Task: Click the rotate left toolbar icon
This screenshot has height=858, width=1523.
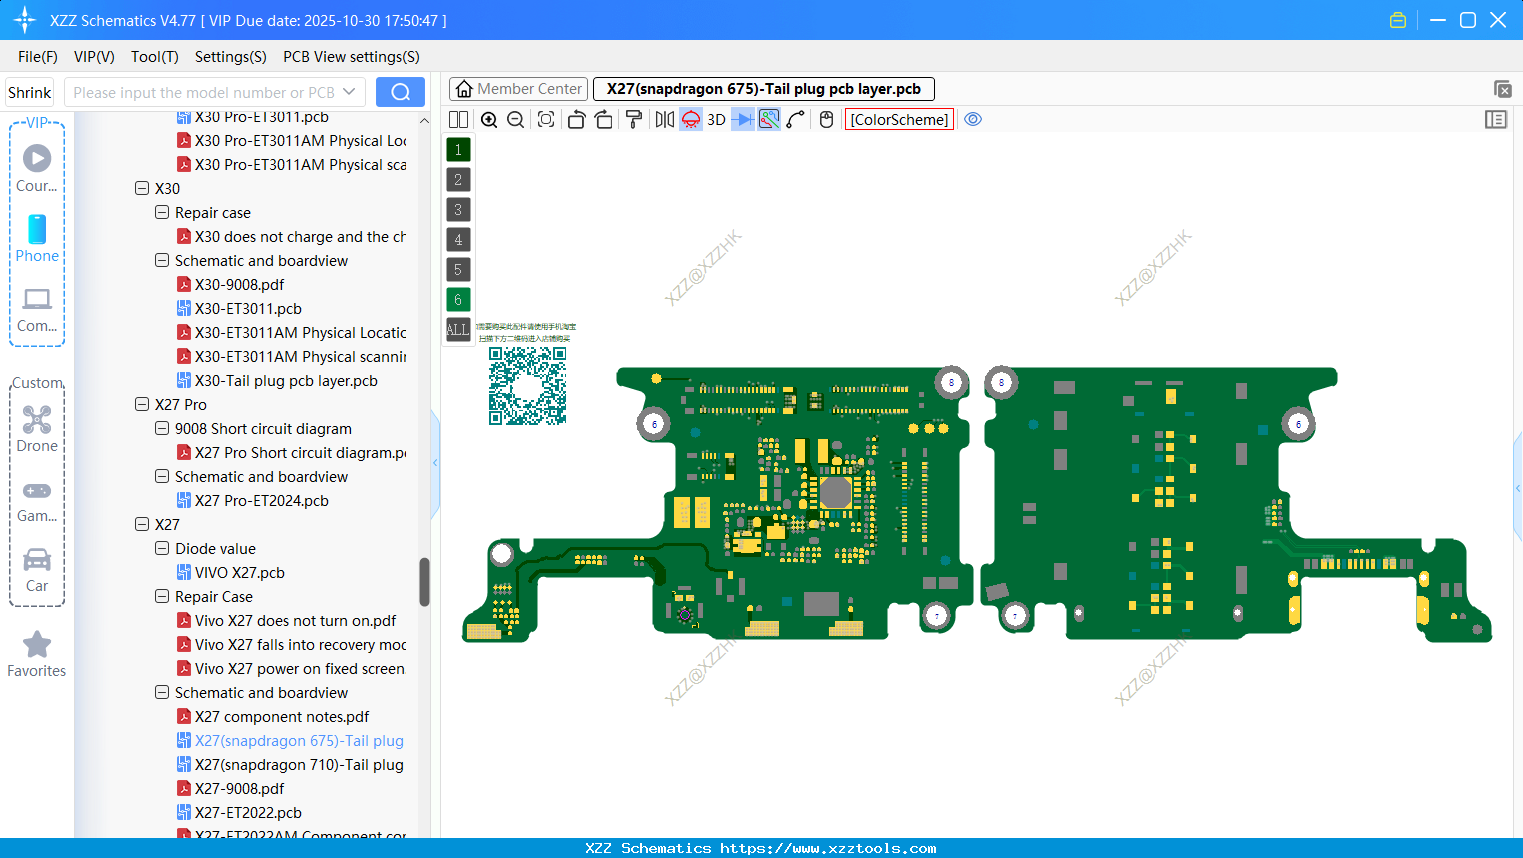Action: 576,119
